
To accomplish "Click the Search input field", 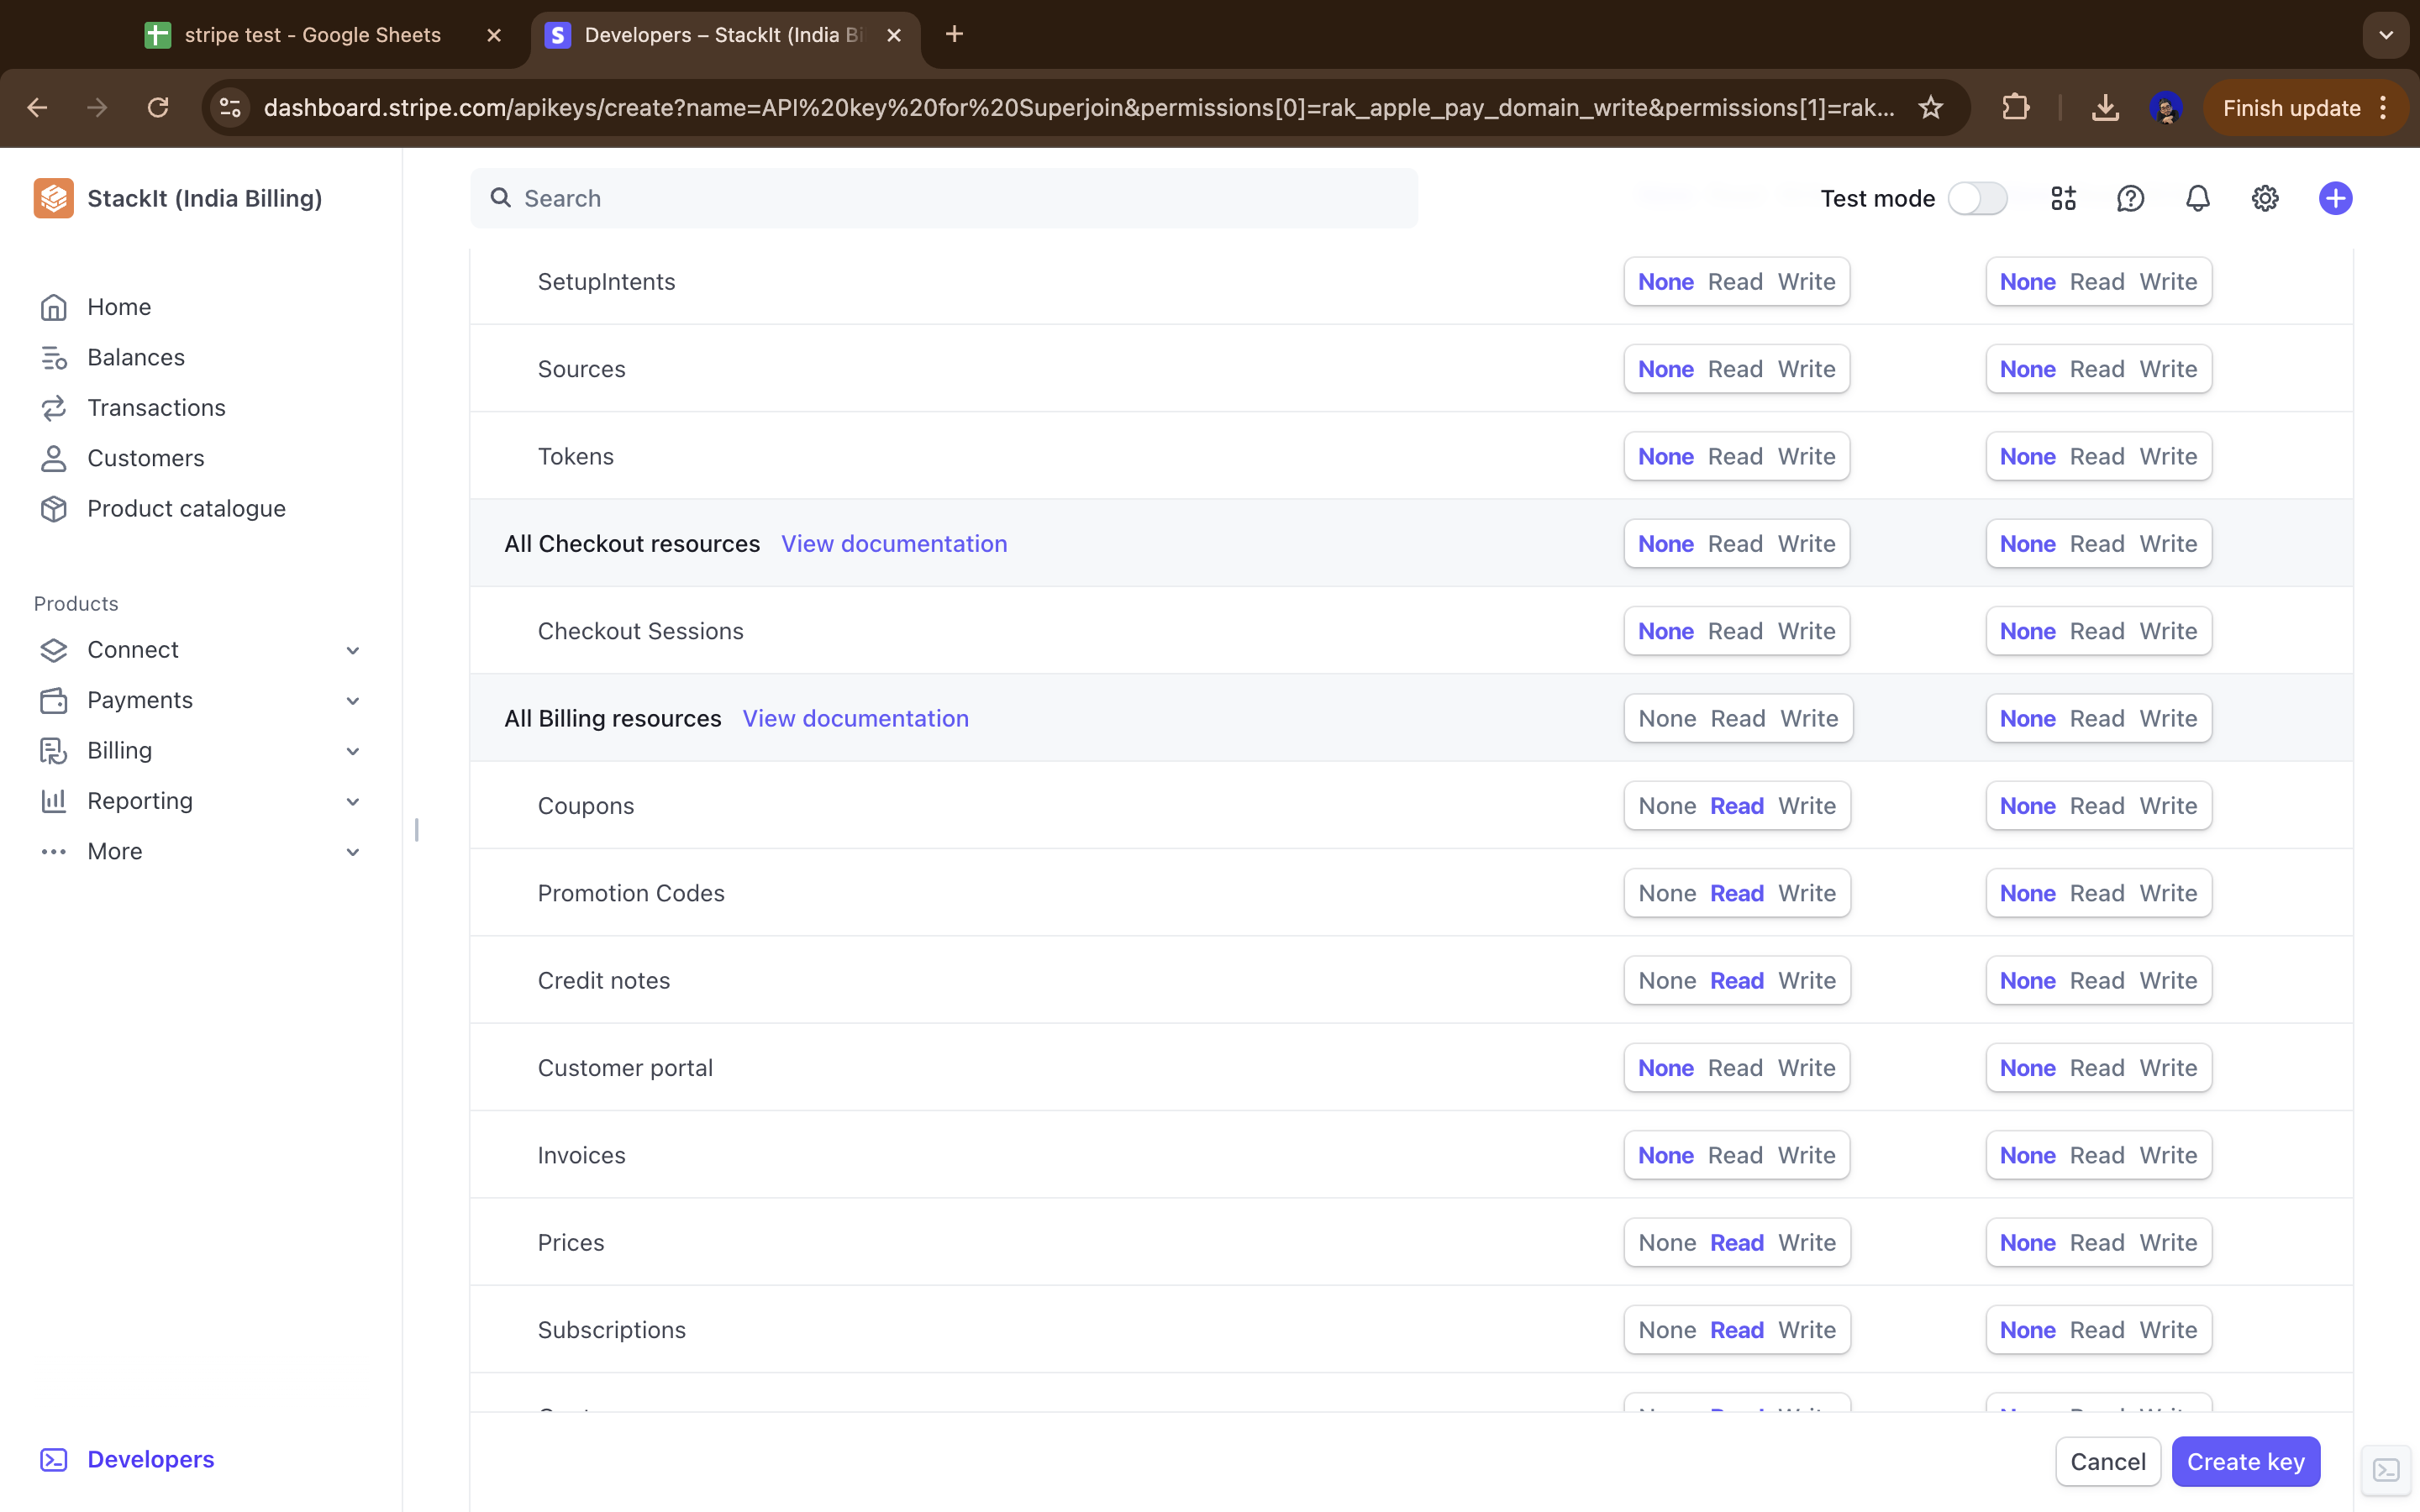I will tap(944, 198).
